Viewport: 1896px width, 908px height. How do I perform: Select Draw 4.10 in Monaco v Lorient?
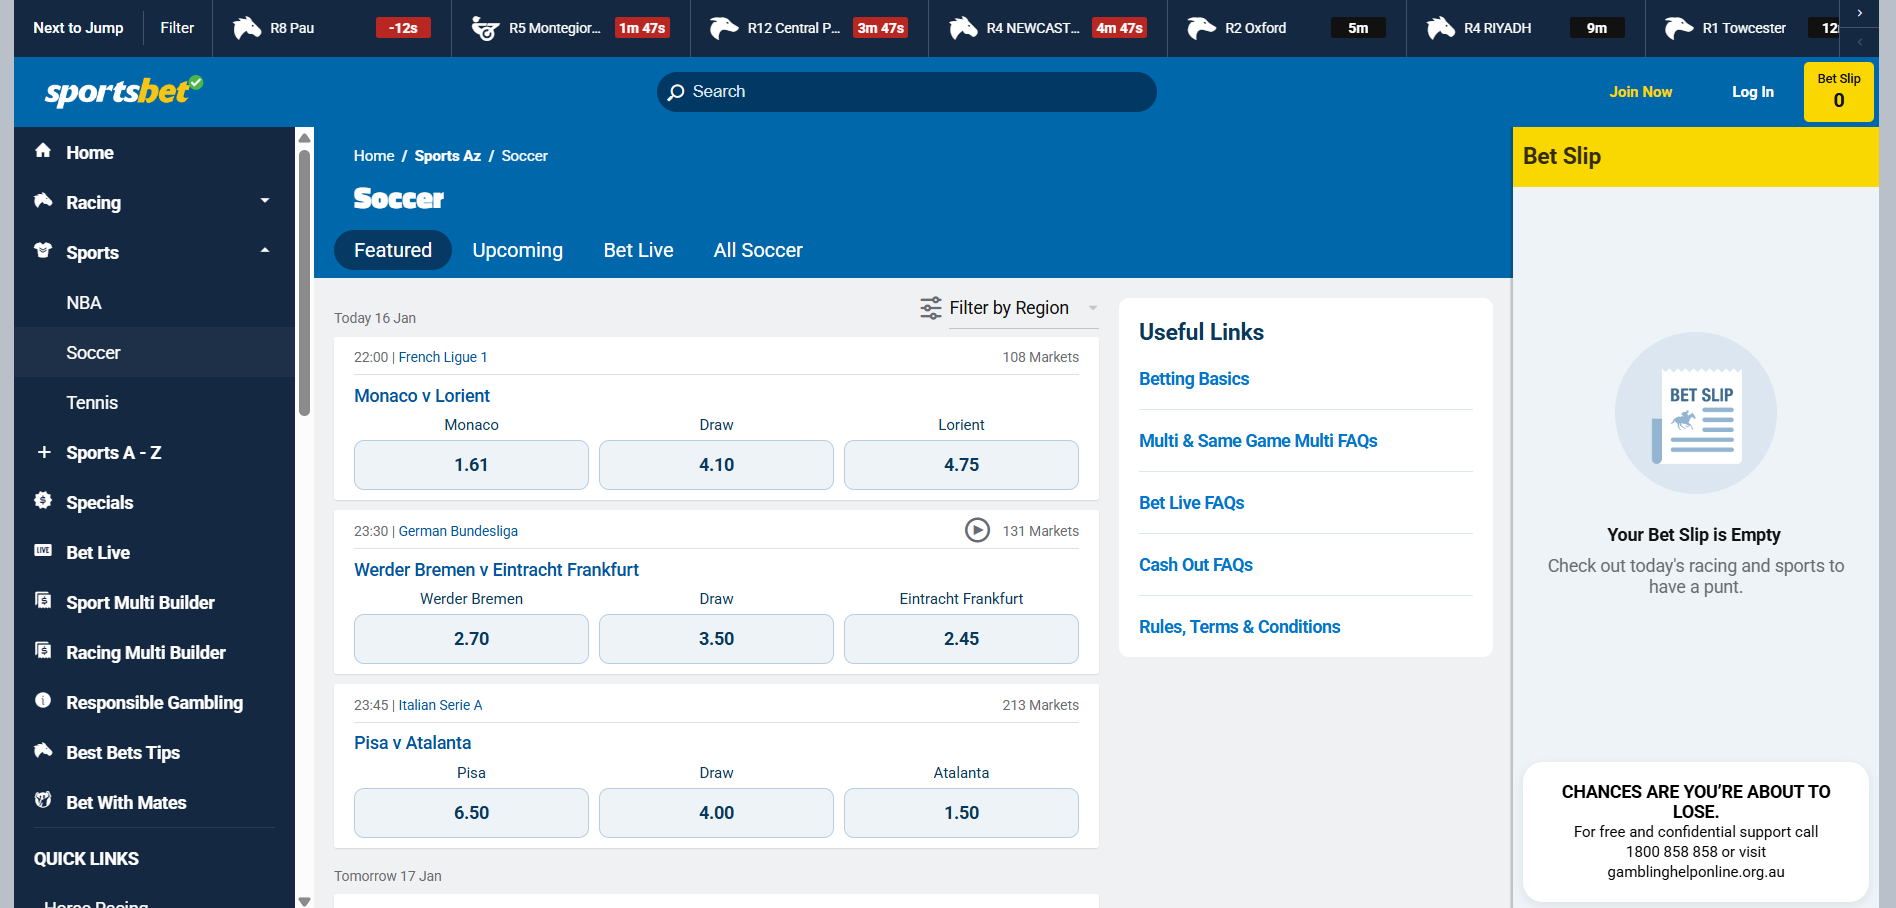click(x=716, y=465)
